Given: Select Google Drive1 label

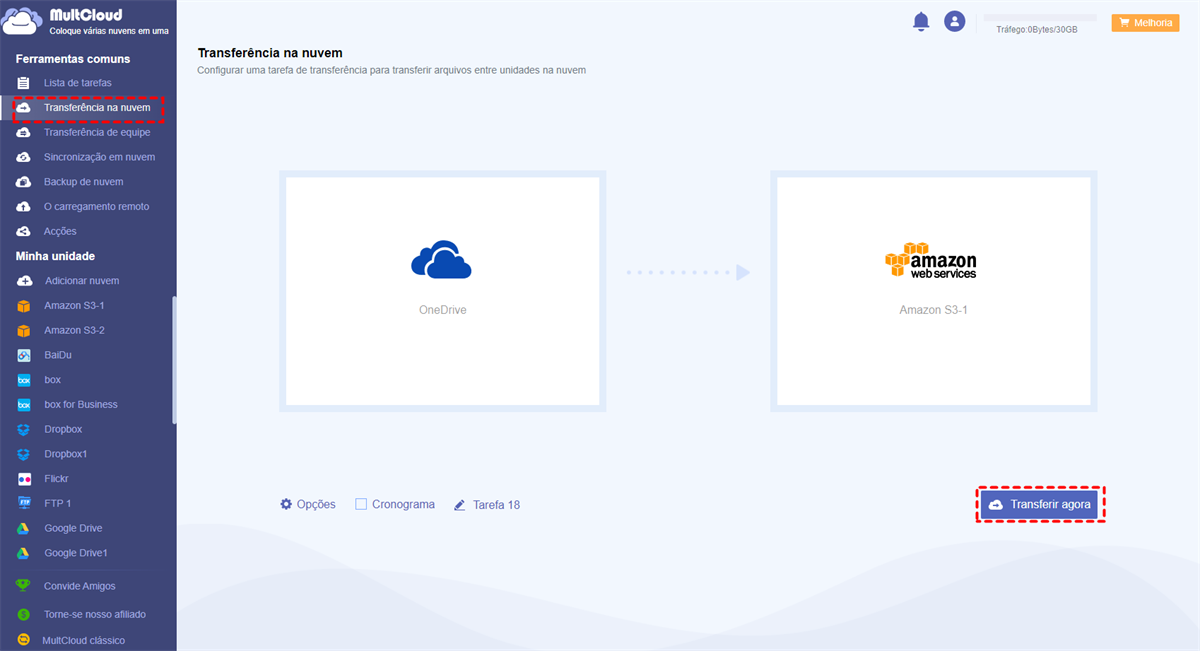Looking at the screenshot, I should point(76,553).
